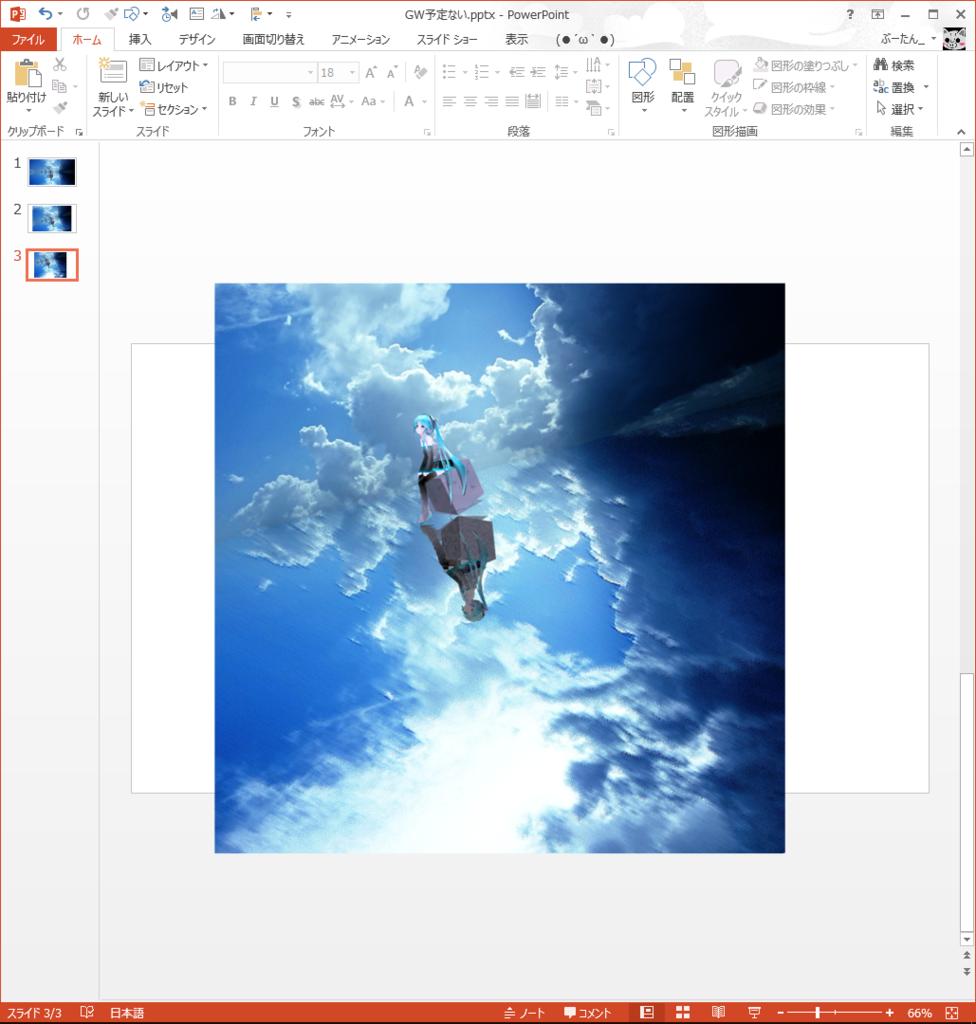Align text right

(491, 101)
